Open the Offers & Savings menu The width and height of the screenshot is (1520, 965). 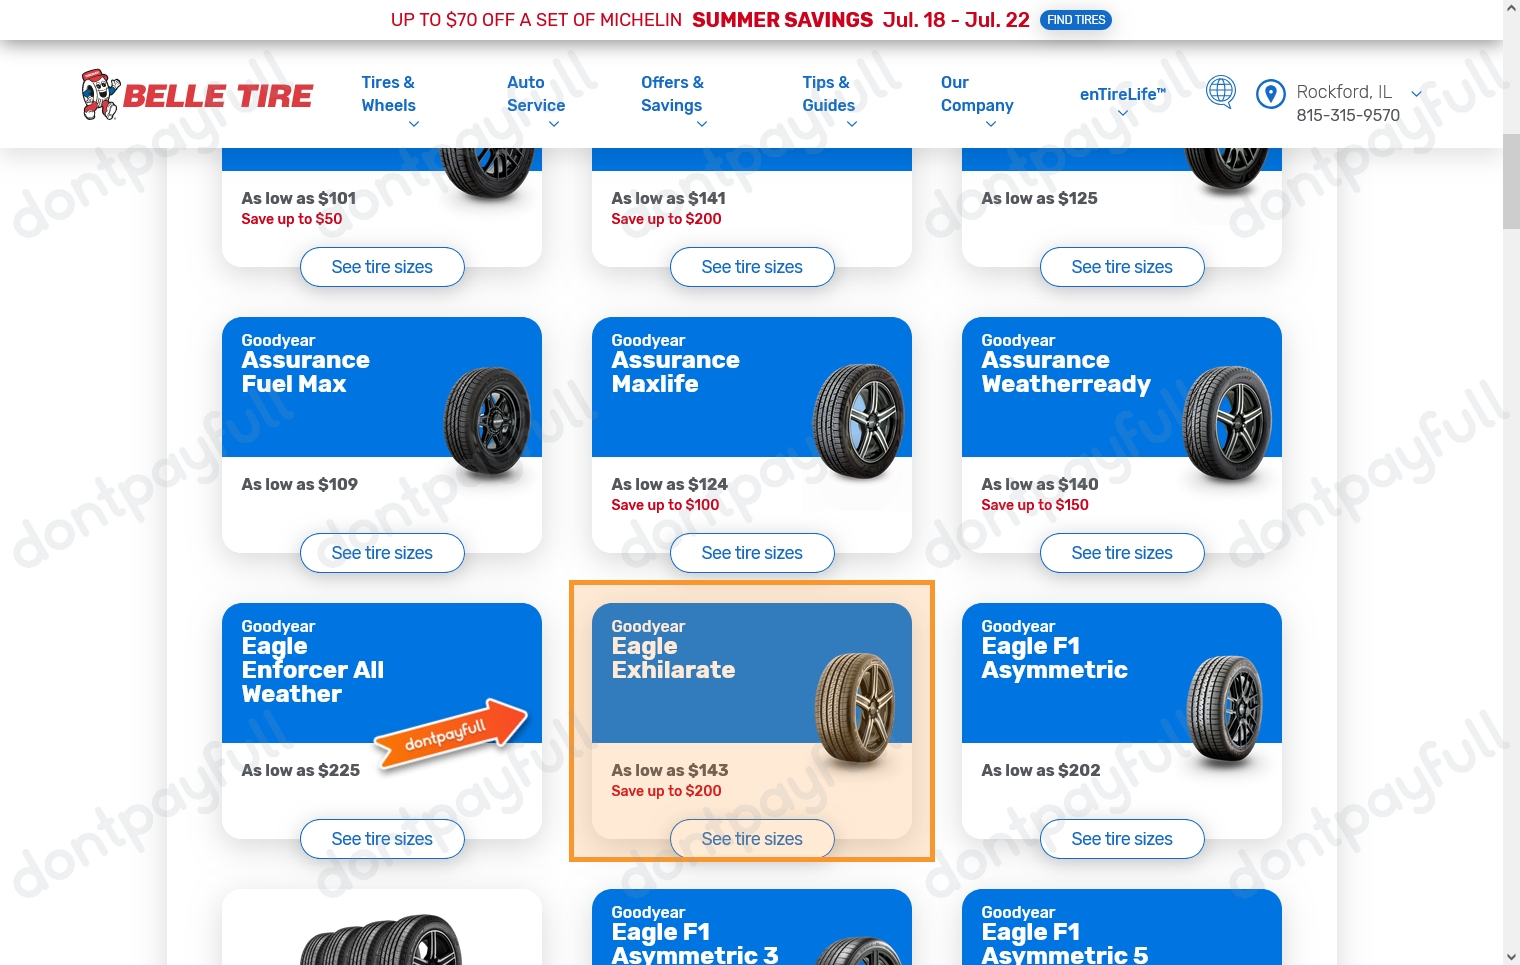click(x=672, y=103)
